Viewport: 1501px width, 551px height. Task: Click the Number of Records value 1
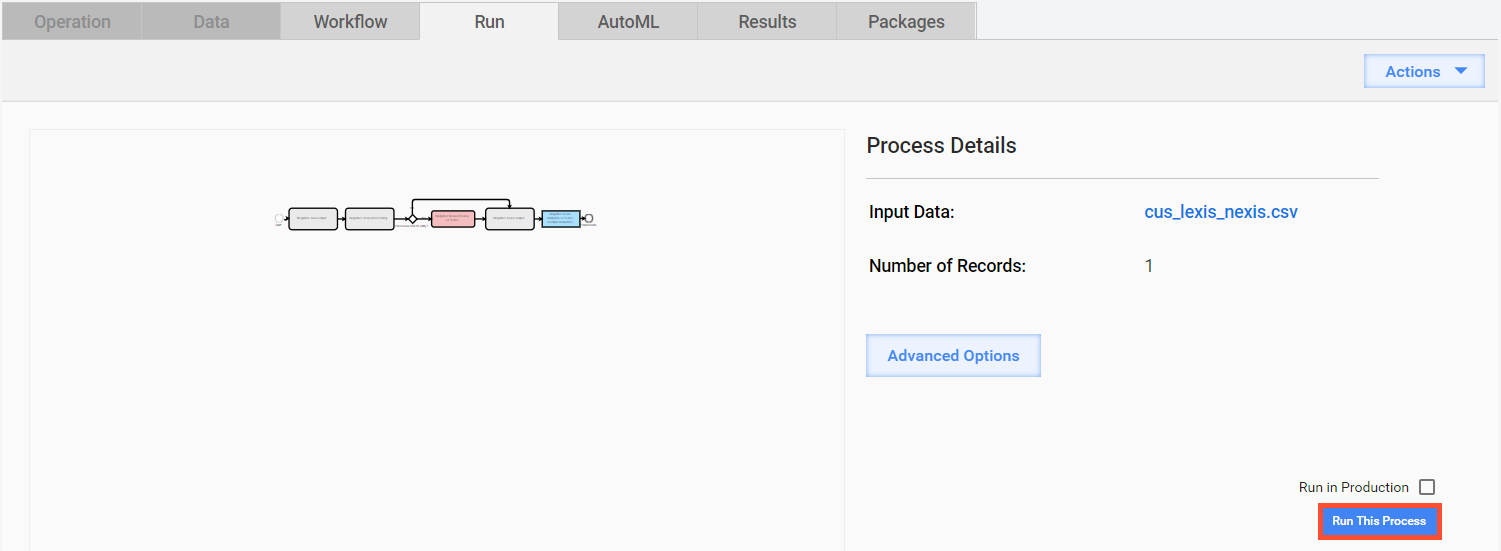pos(1149,266)
